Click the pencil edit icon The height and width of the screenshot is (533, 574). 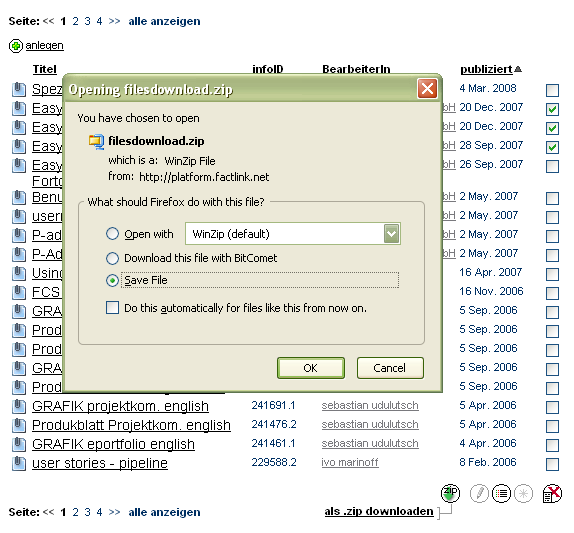(x=479, y=494)
